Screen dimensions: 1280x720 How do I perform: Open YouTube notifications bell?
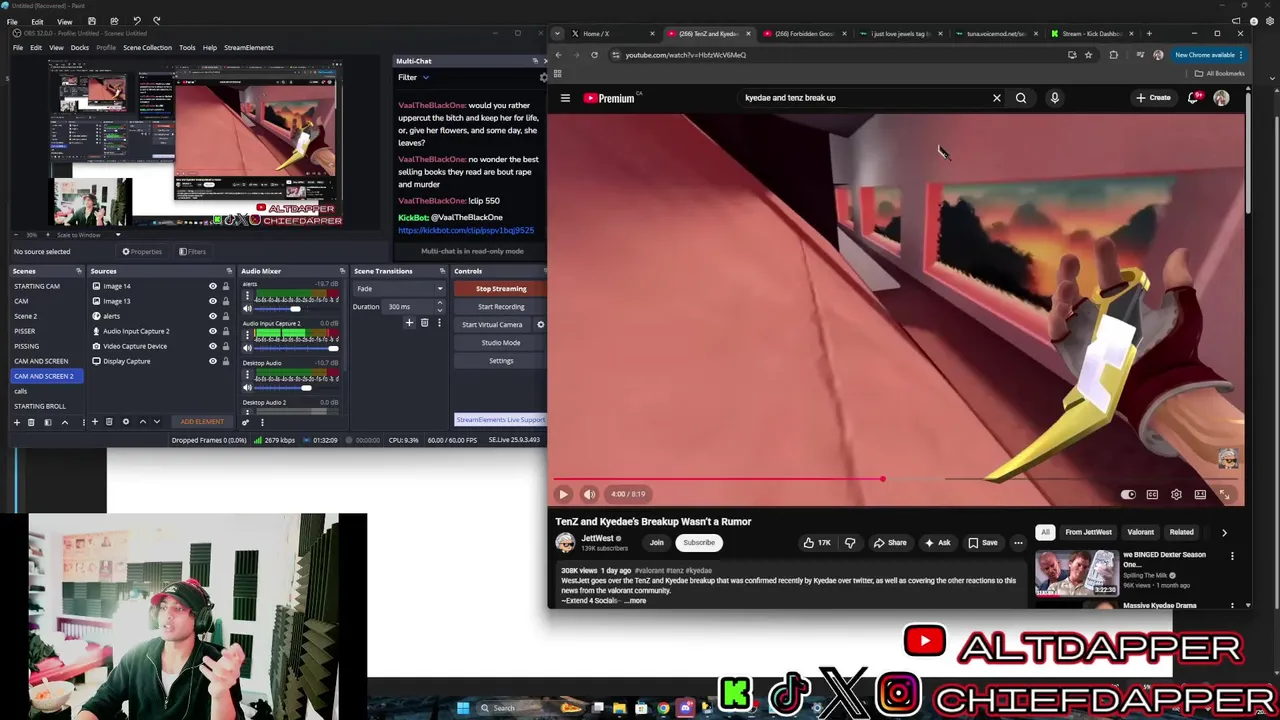pos(1193,98)
